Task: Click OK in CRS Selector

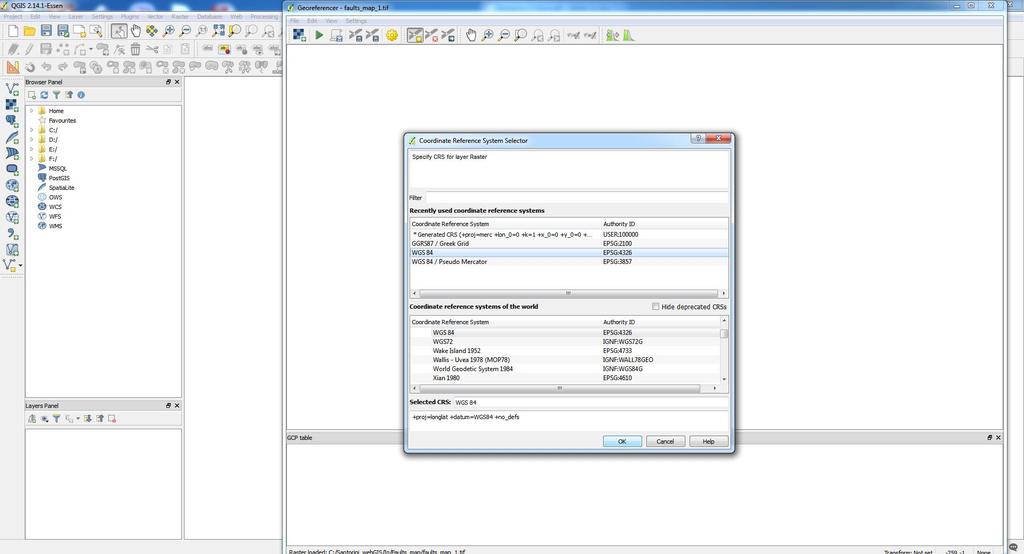Action: 622,442
